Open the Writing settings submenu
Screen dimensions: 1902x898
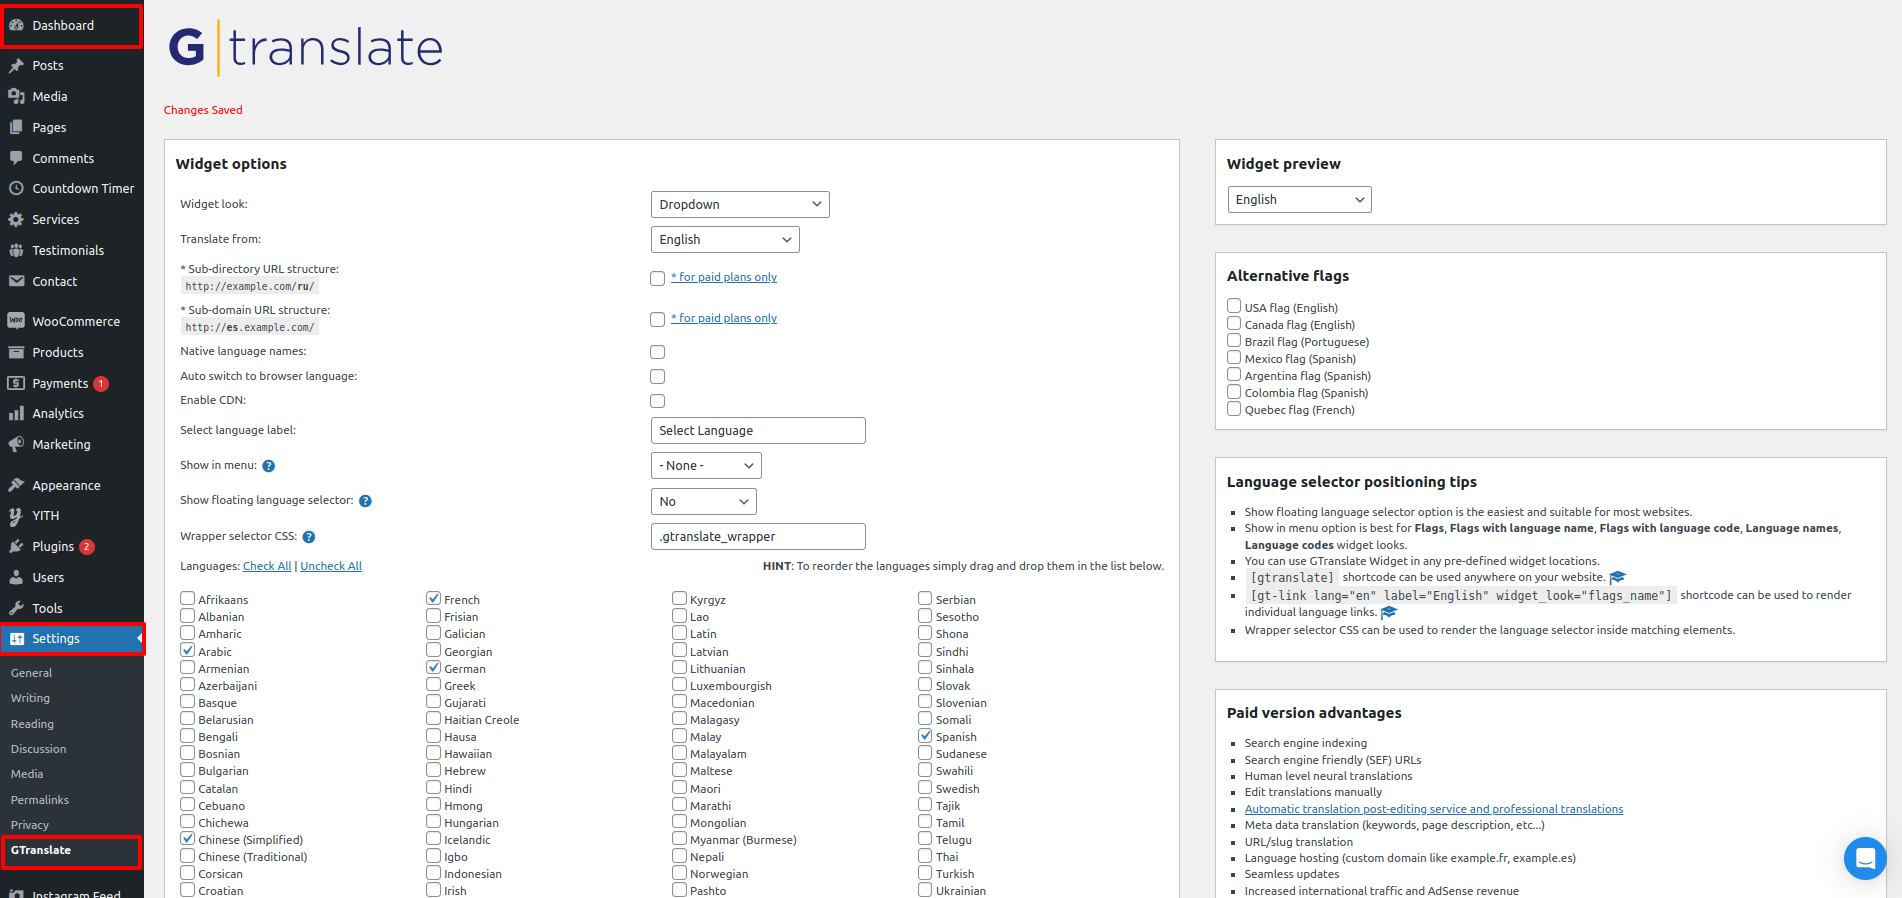coord(30,698)
